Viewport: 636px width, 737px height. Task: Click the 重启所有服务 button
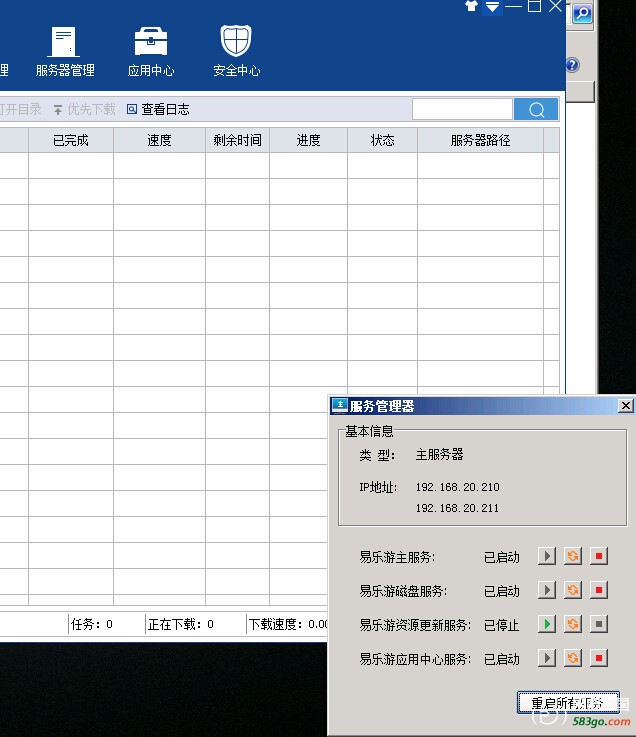tap(568, 703)
